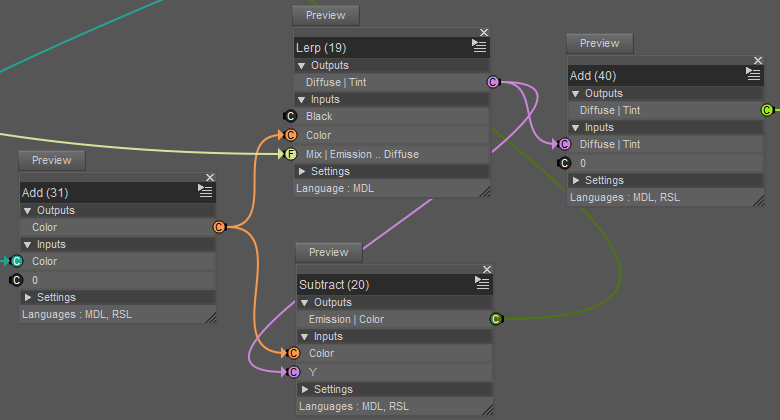Click the Preview button above Subtract (20)
This screenshot has height=420, width=780.
[329, 252]
